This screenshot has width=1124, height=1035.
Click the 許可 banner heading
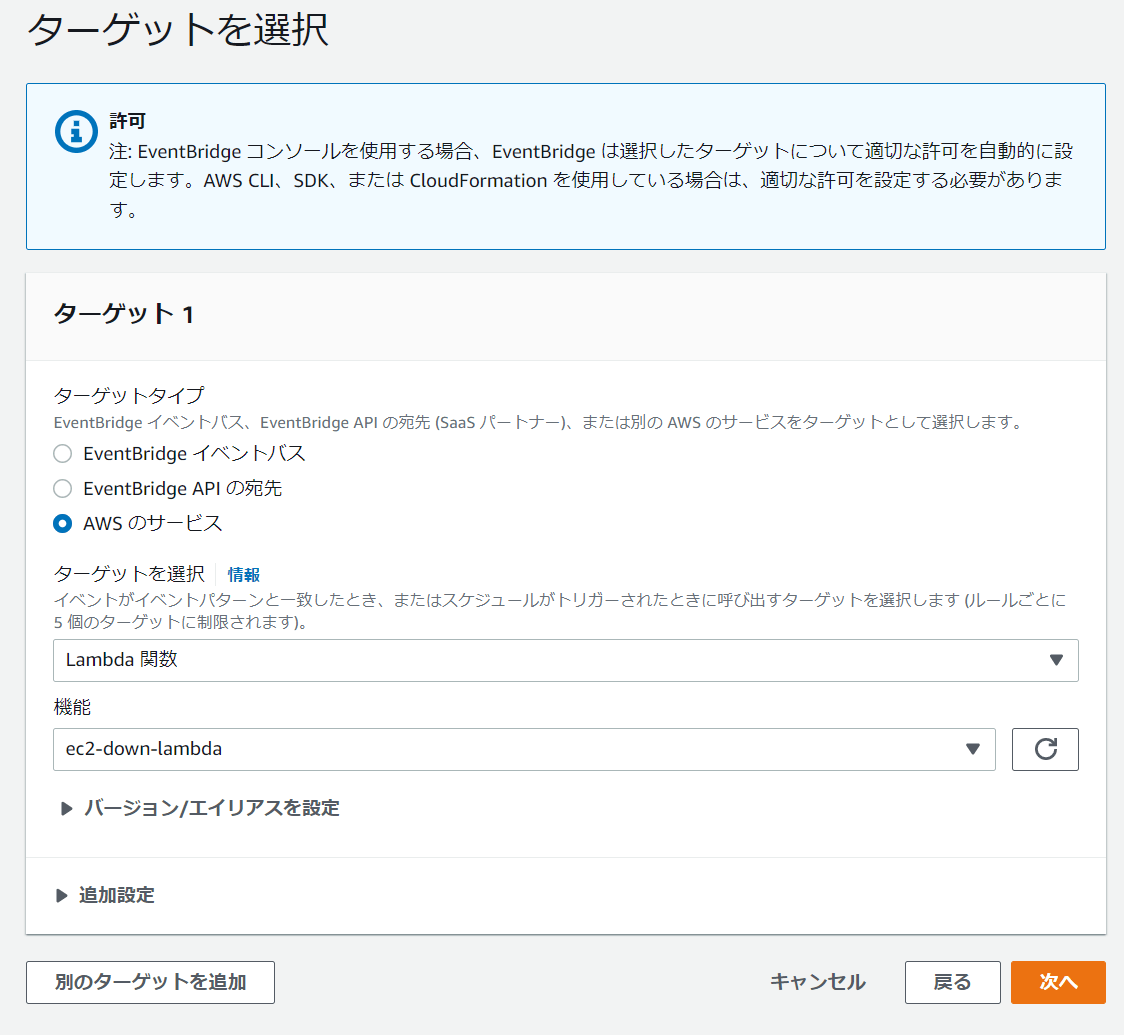(x=128, y=121)
